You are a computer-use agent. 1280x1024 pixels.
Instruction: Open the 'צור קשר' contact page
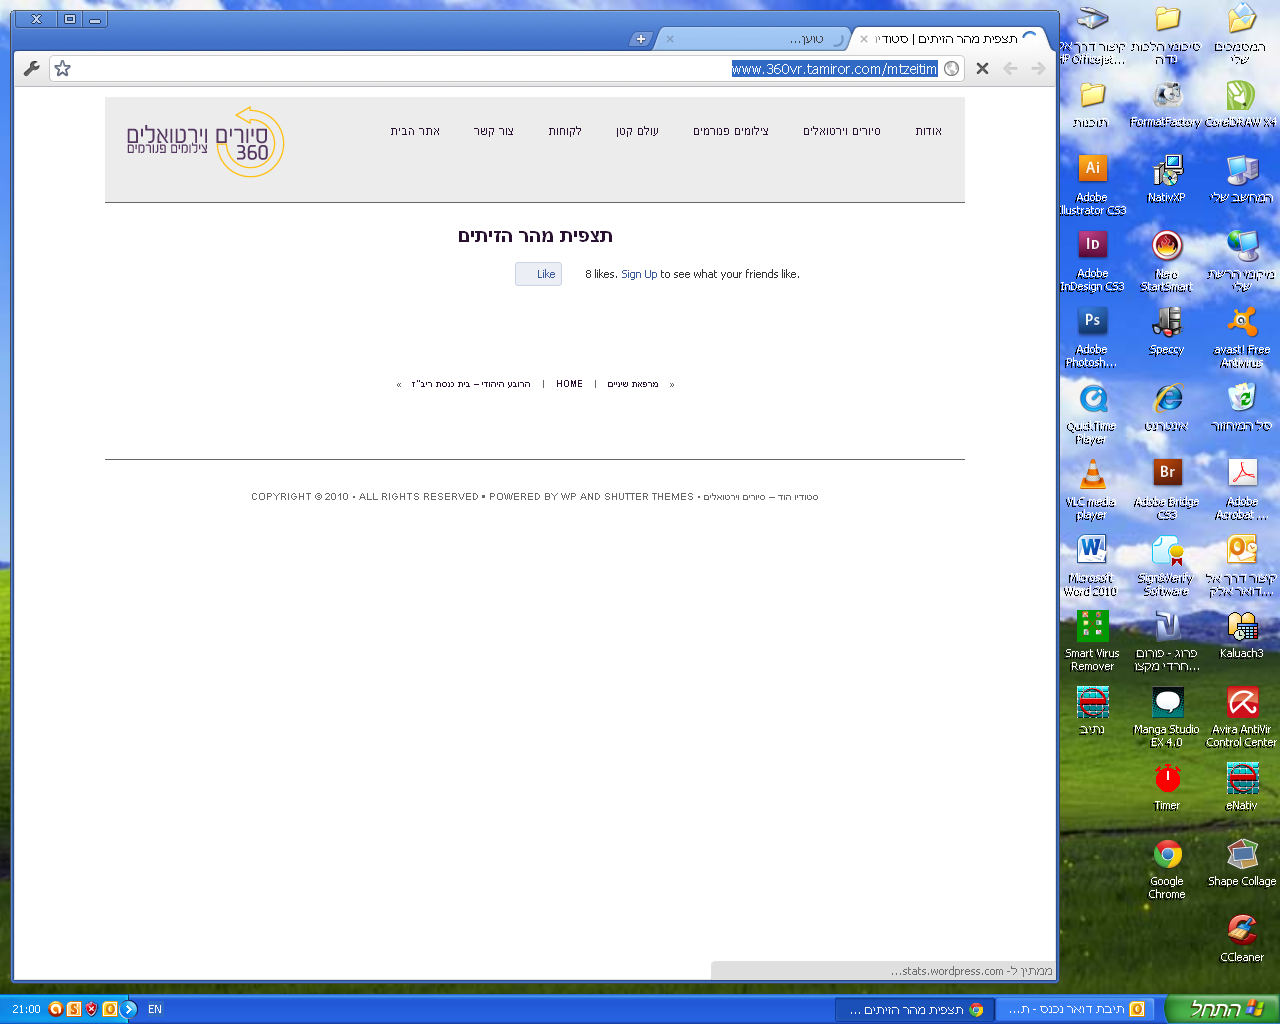(493, 131)
